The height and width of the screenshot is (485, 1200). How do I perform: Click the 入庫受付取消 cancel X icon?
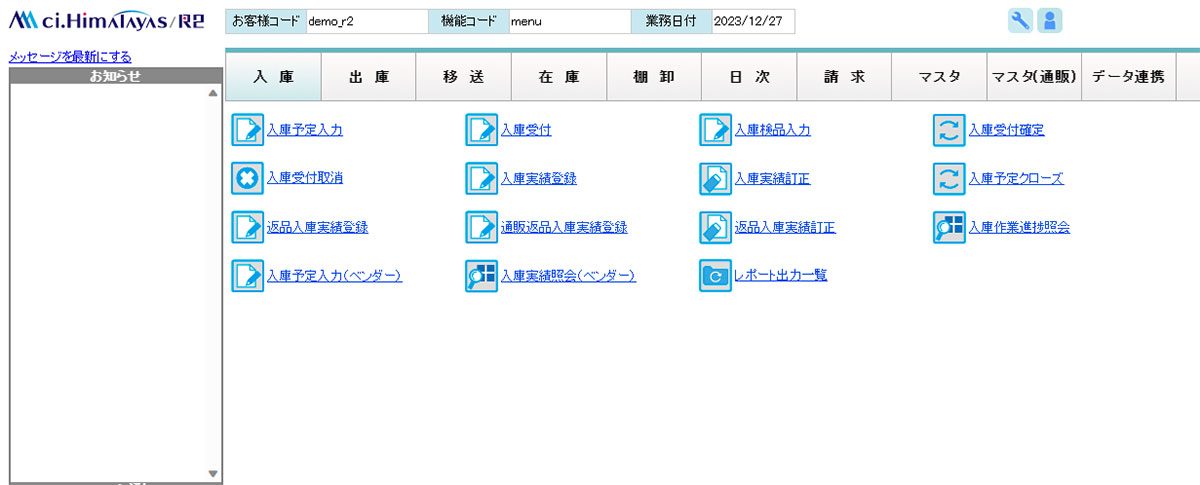pyautogui.click(x=247, y=178)
